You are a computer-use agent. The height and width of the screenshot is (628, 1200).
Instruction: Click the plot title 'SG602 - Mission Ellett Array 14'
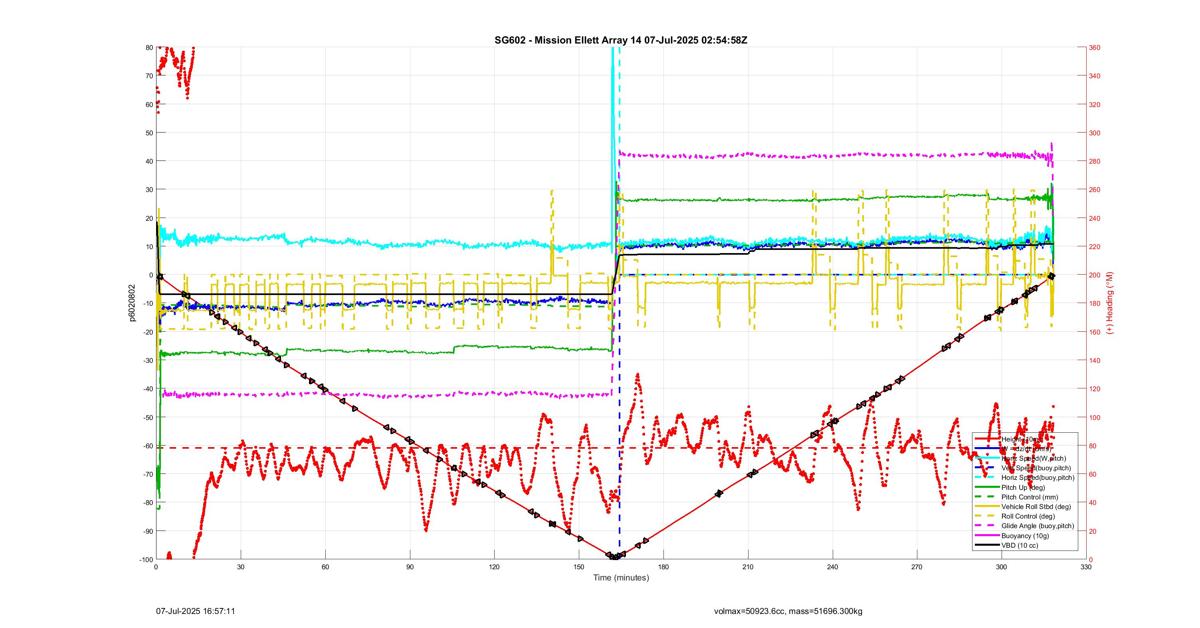point(567,39)
